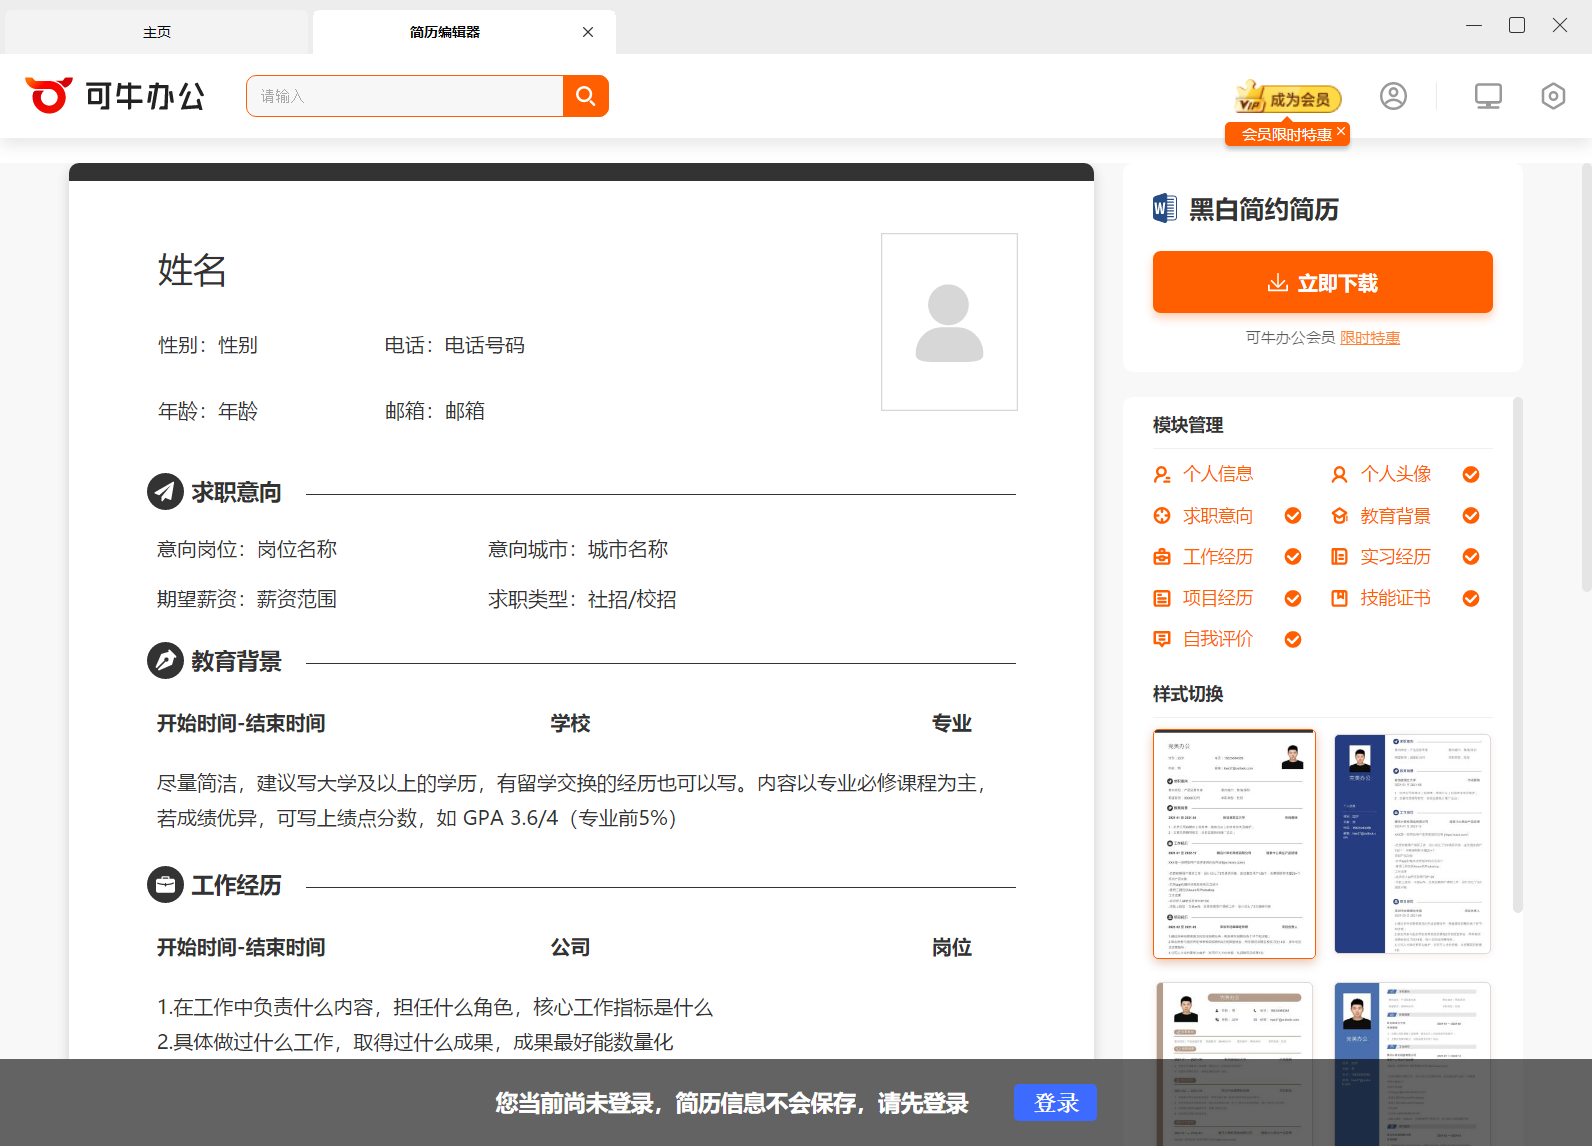Image resolution: width=1592 pixels, height=1146 pixels.
Task: Click the personal avatar module icon
Action: coord(1339,474)
